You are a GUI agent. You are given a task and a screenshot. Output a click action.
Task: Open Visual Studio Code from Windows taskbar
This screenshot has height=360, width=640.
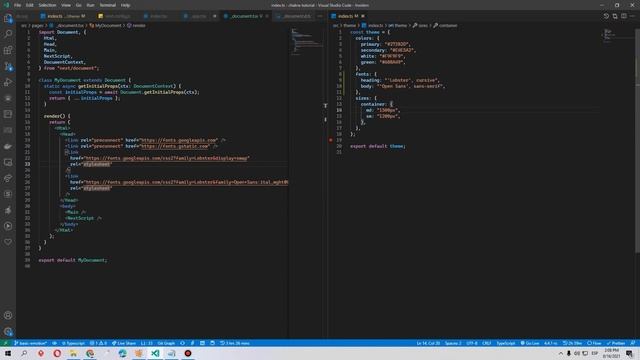155,353
